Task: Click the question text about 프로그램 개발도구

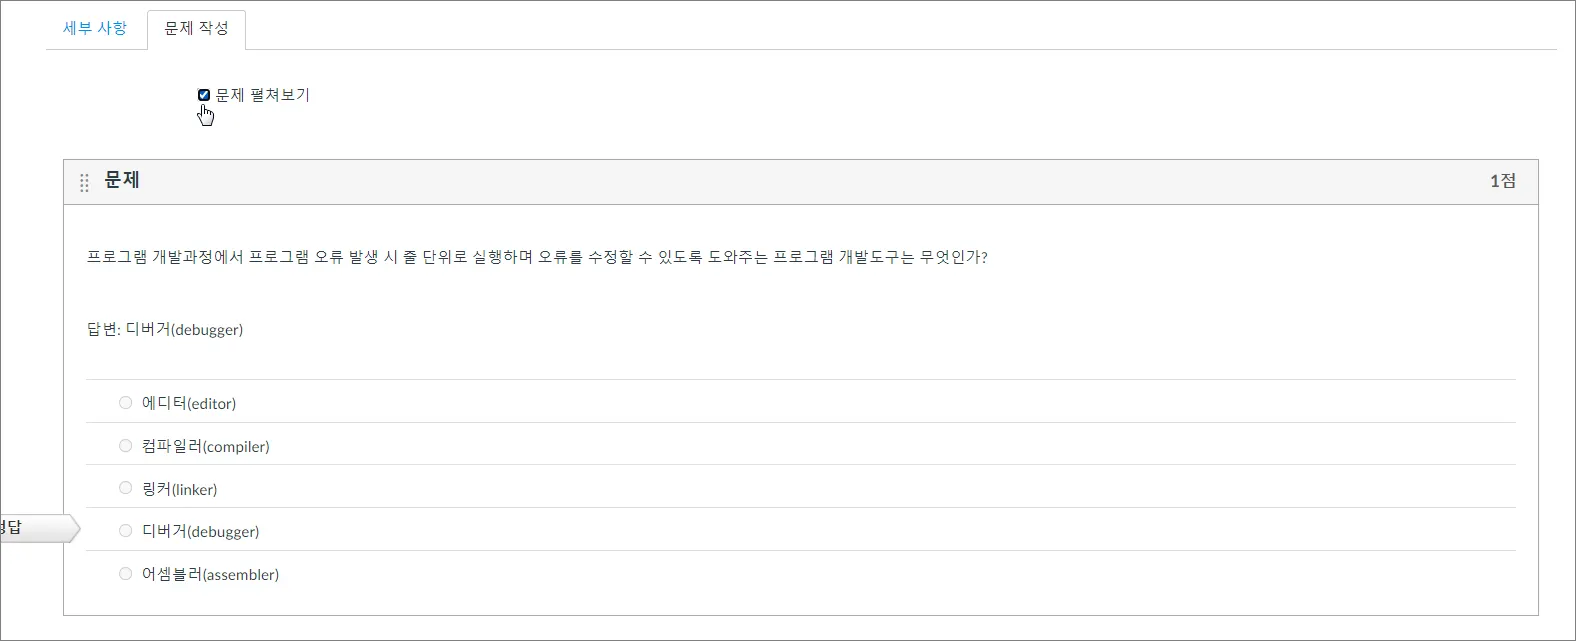Action: point(537,257)
